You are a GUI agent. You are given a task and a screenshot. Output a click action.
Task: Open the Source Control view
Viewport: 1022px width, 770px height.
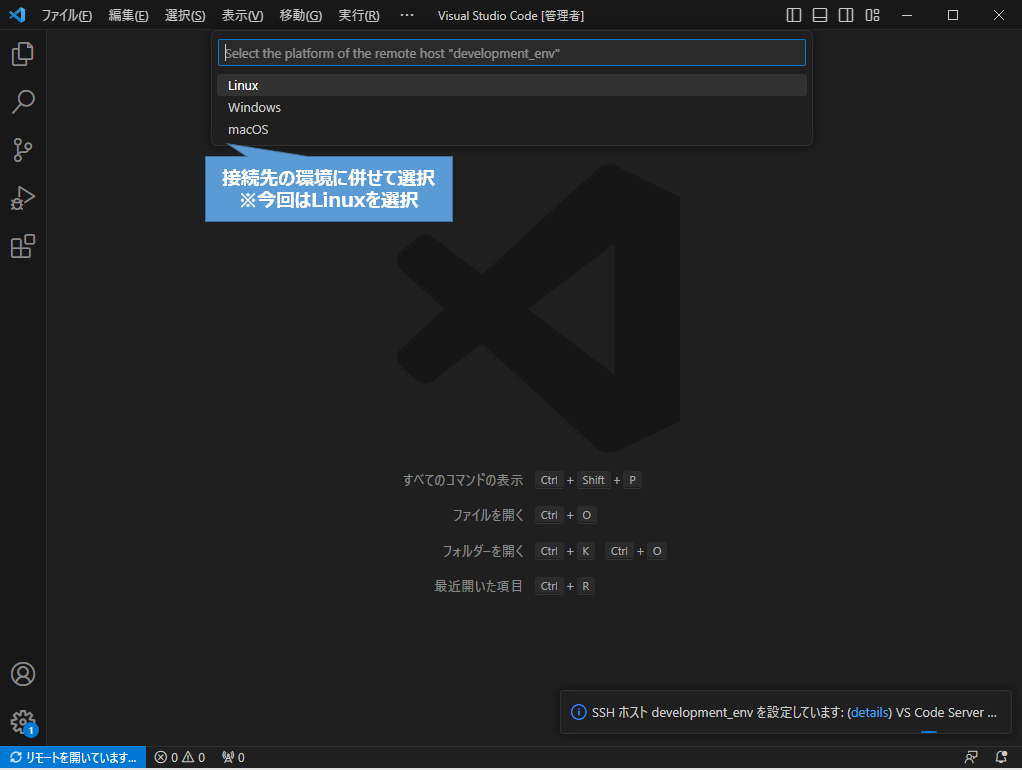[22, 149]
